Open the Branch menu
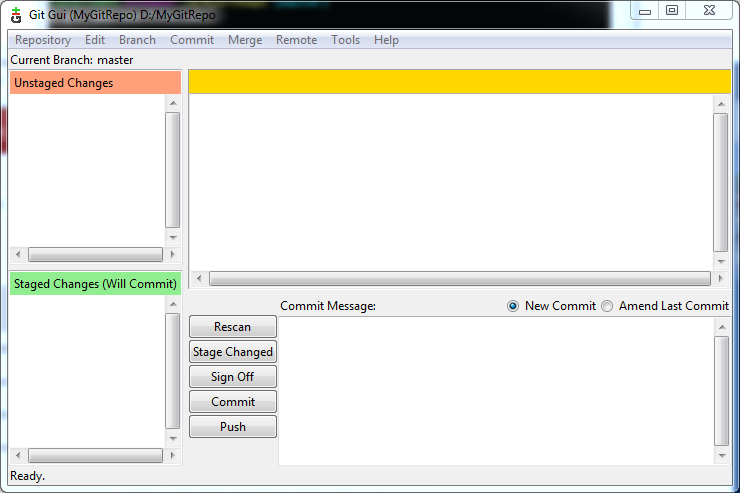This screenshot has width=740, height=493. [137, 40]
